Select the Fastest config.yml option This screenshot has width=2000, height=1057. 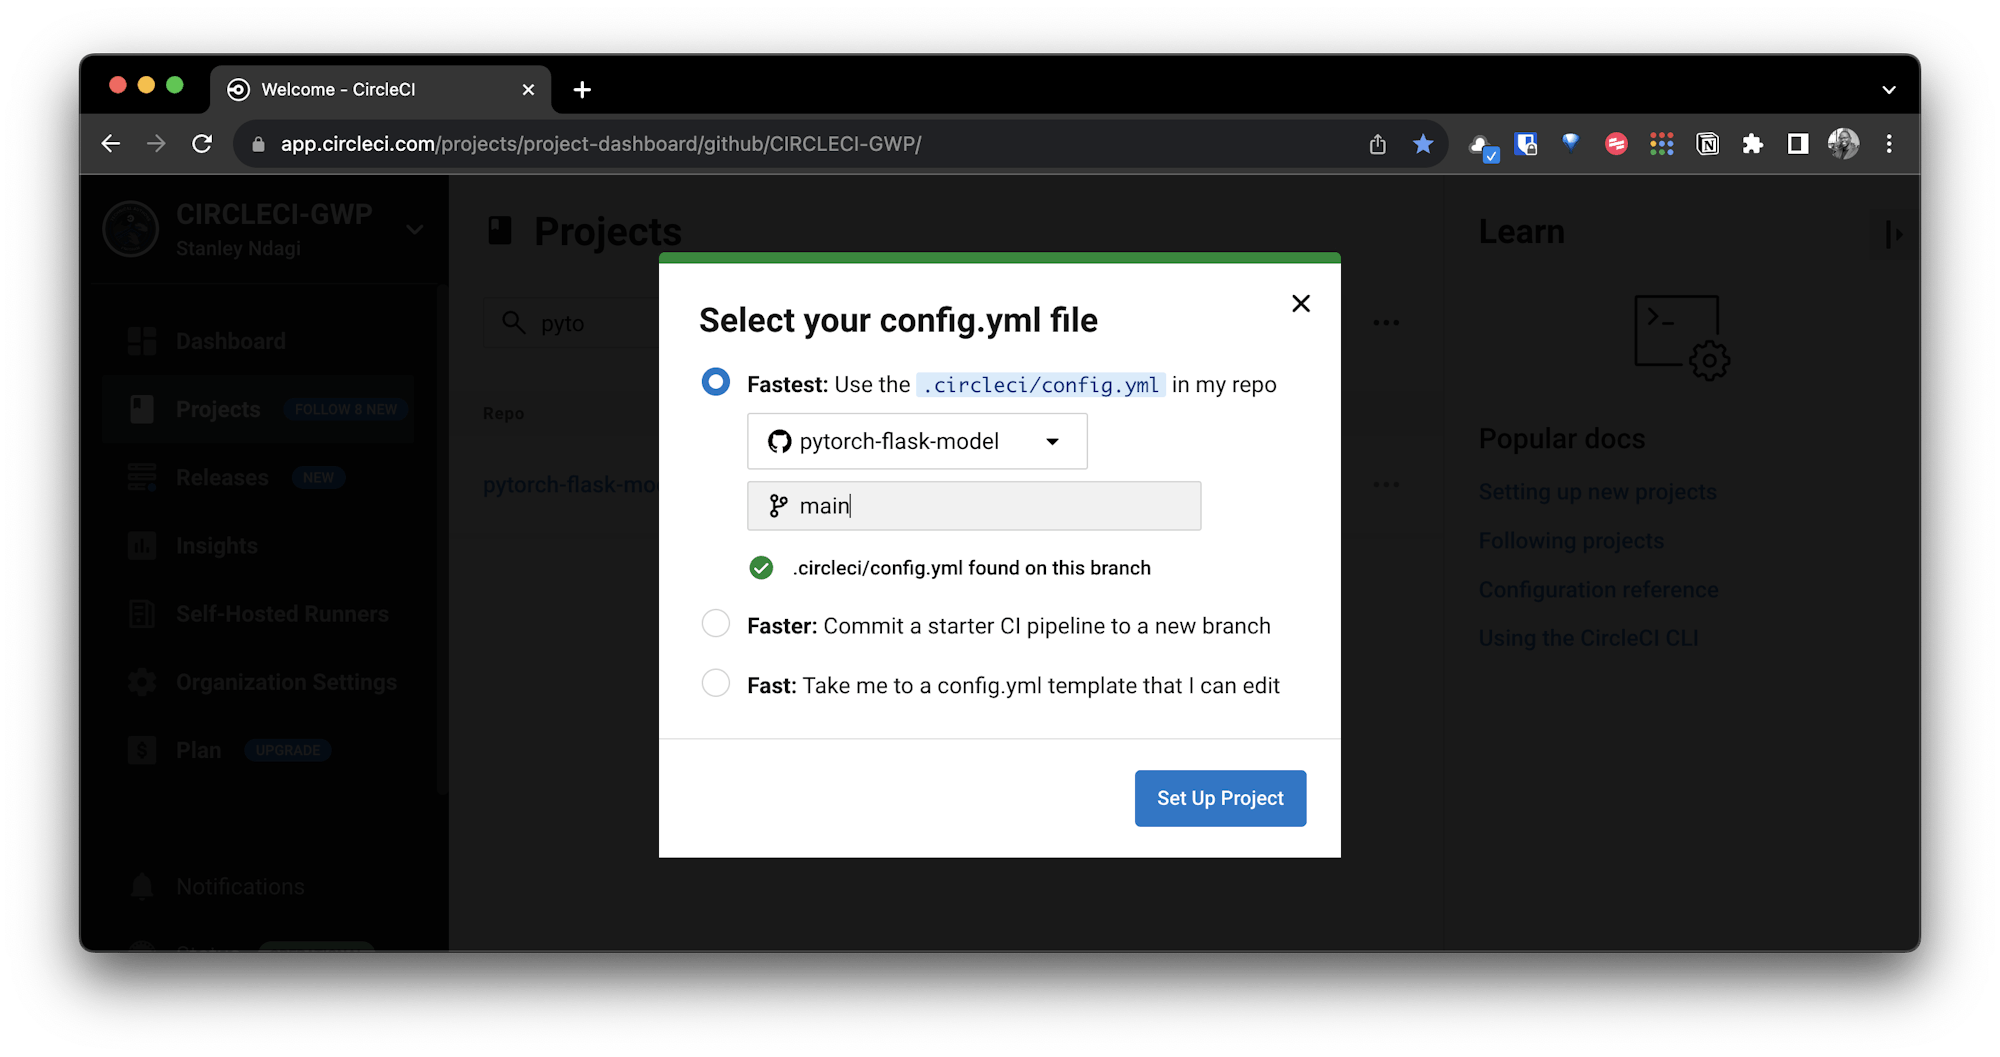point(716,381)
